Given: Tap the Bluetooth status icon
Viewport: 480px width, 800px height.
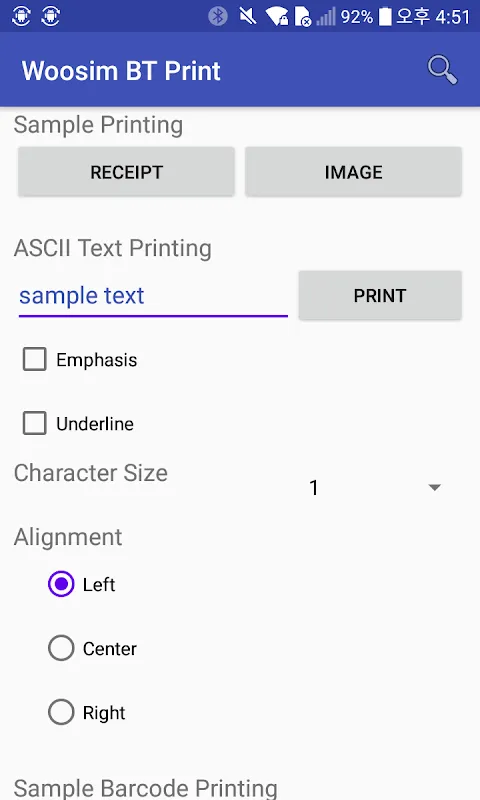Looking at the screenshot, I should 218,16.
